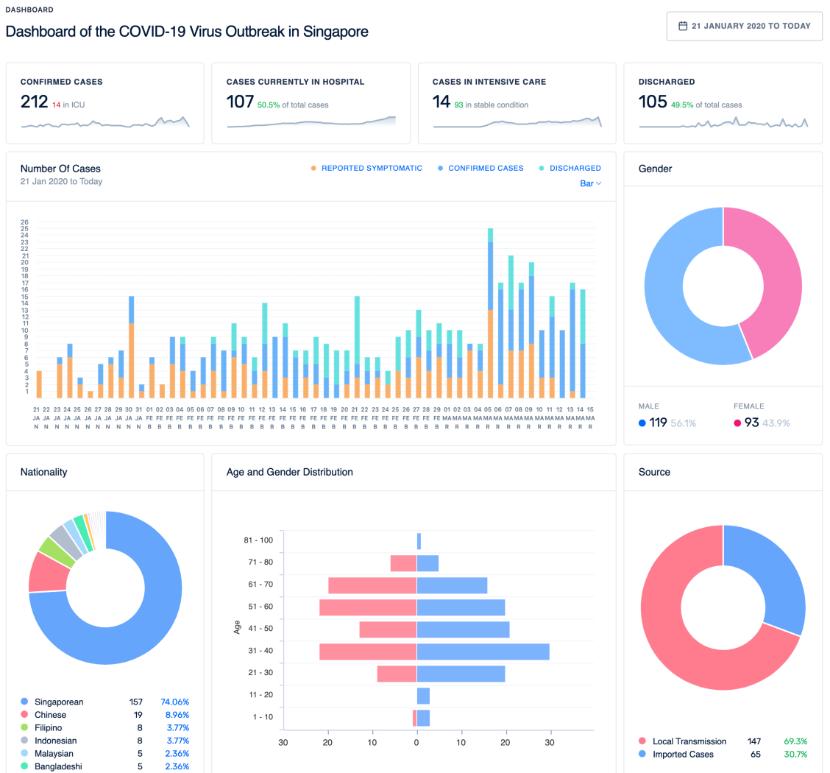Click the green Filipino legend dot
The image size is (830, 773).
[x=24, y=728]
